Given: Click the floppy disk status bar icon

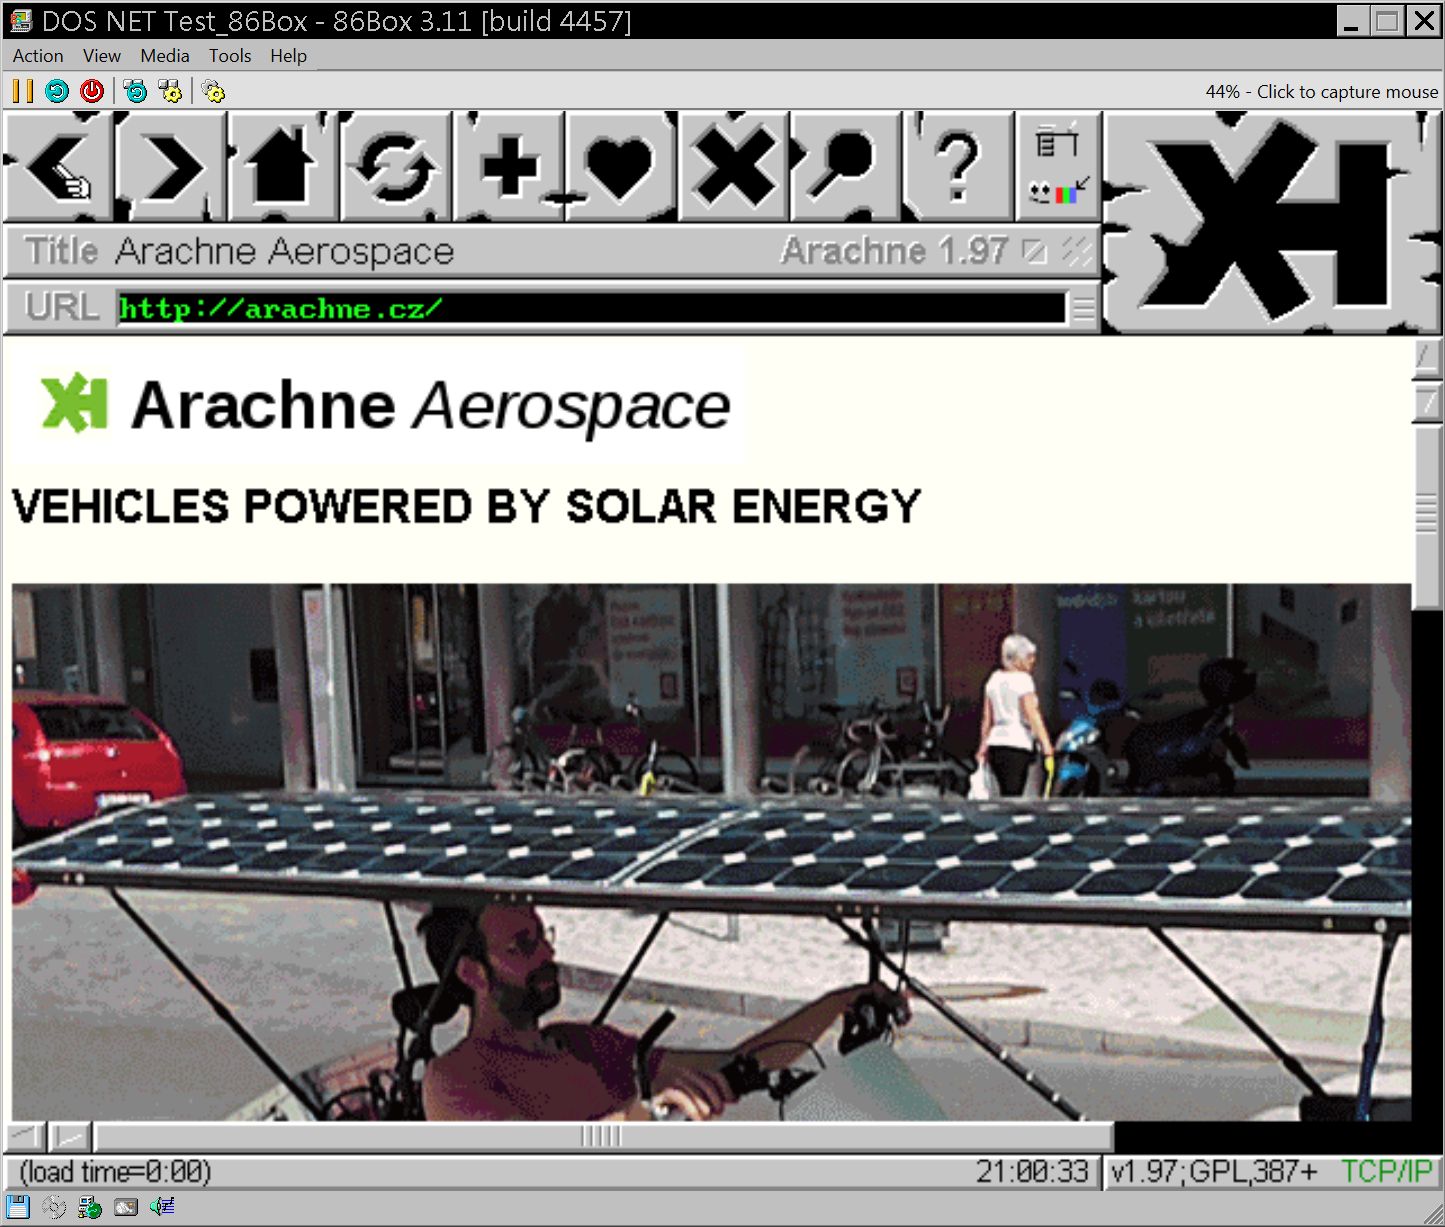Looking at the screenshot, I should (18, 1207).
